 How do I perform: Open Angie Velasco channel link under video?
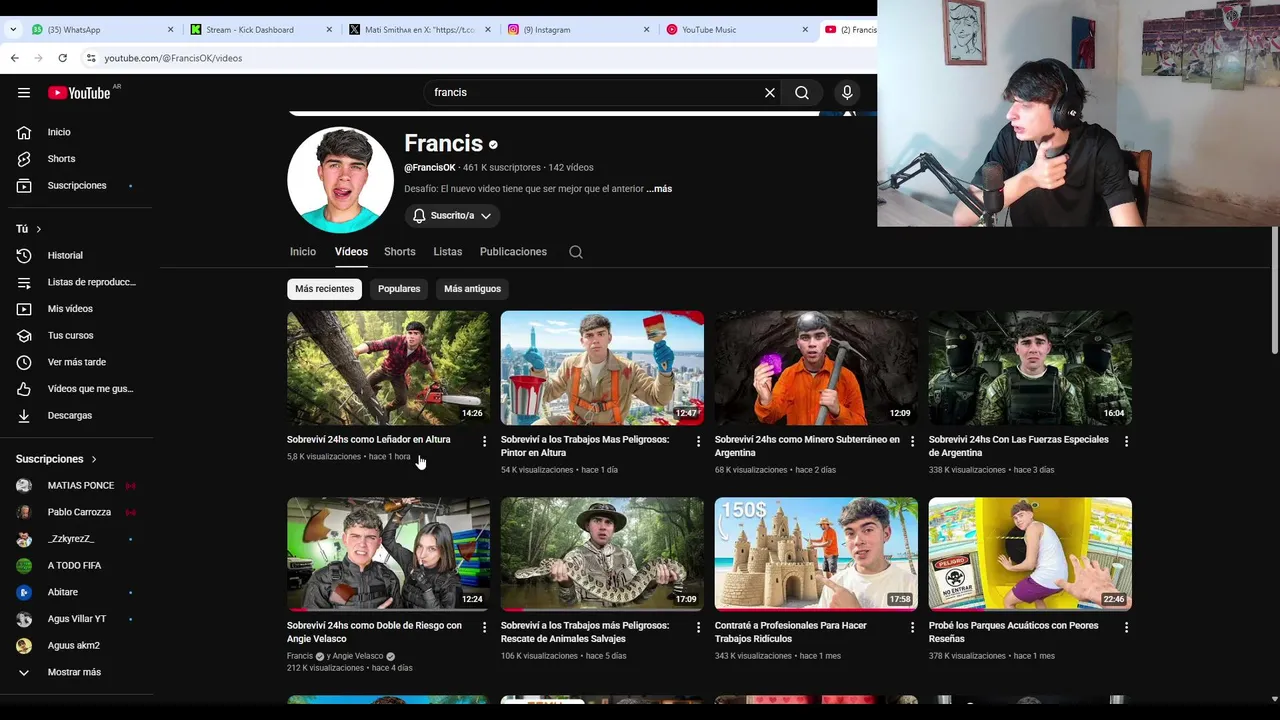357,656
